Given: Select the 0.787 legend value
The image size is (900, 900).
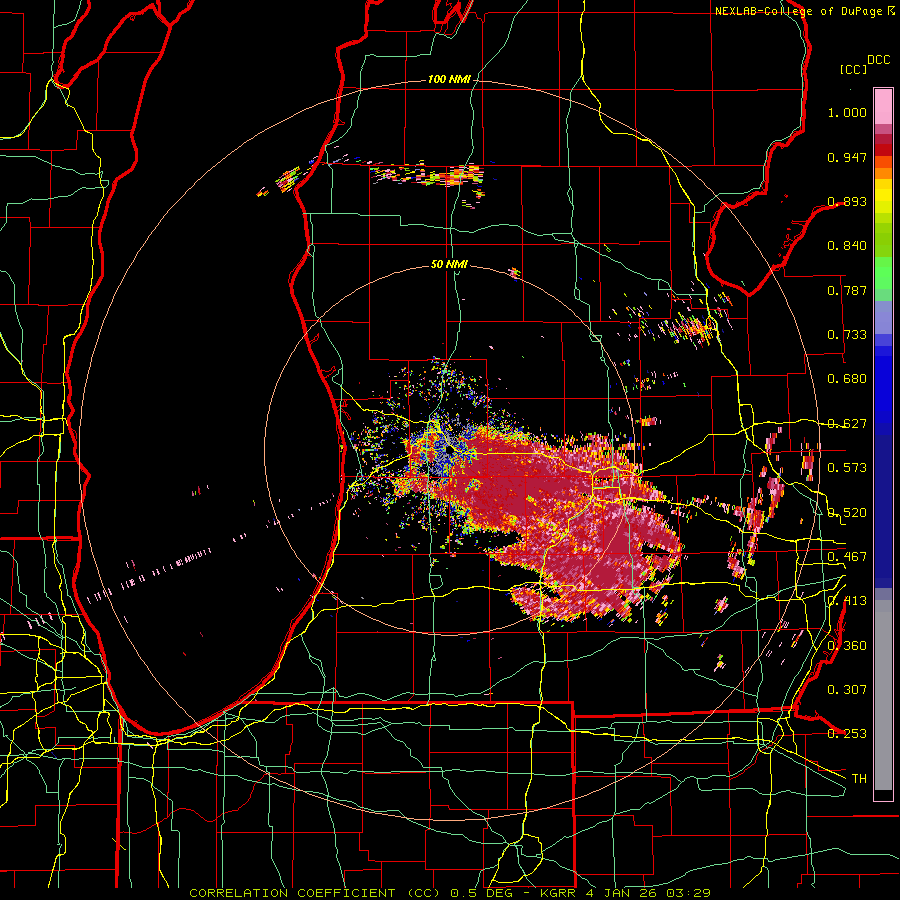Looking at the screenshot, I should coord(847,290).
